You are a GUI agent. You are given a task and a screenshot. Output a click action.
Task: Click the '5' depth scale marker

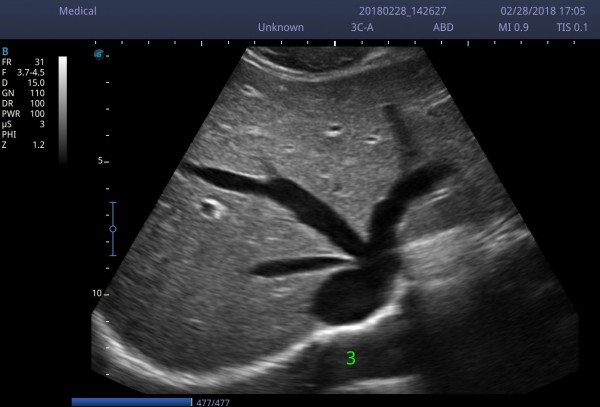pyautogui.click(x=100, y=161)
